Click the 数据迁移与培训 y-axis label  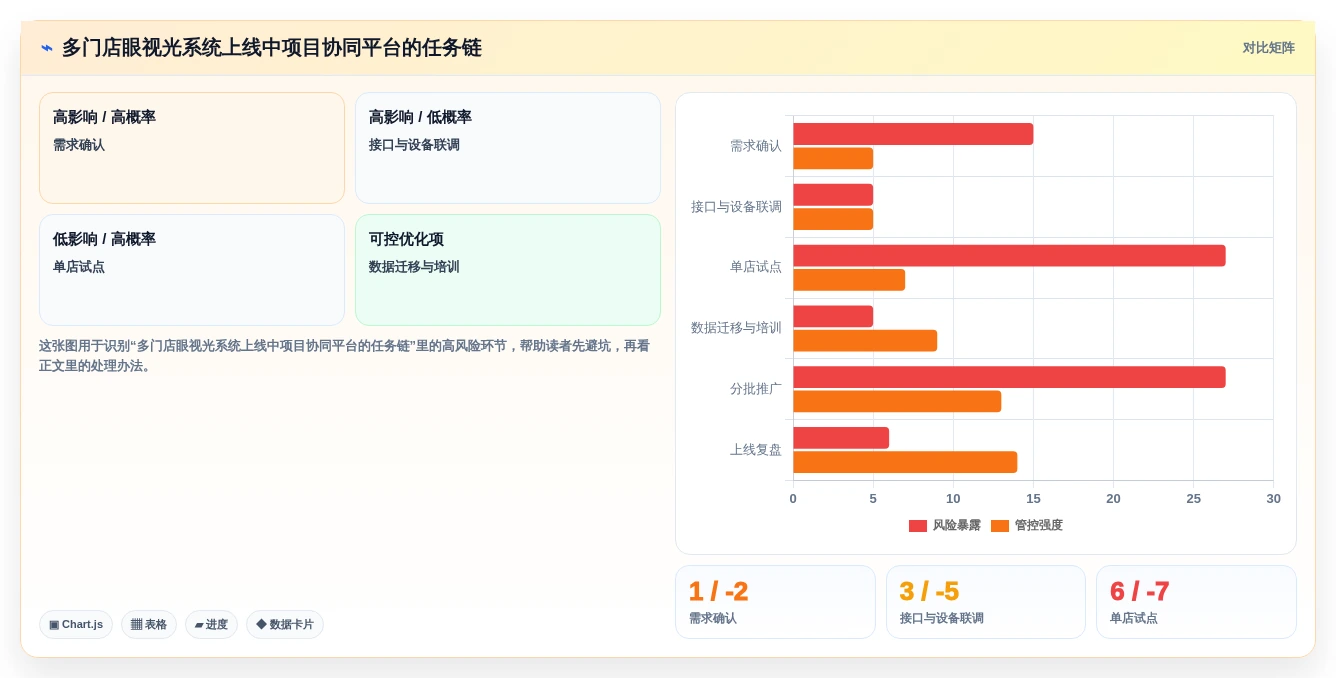(737, 328)
